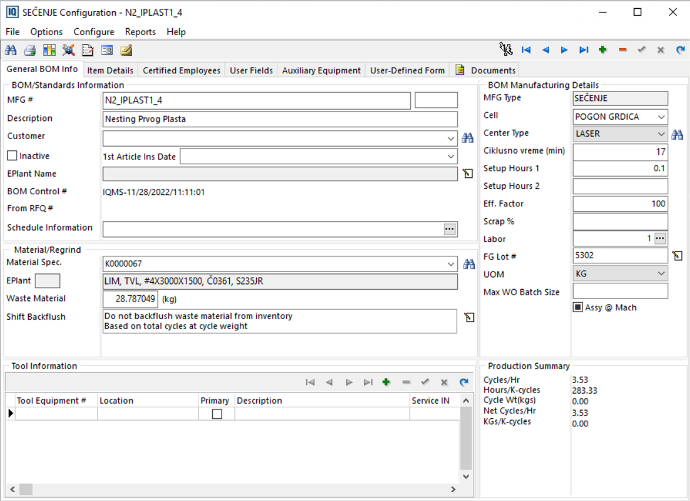
Task: Open the Configure menu
Action: tap(94, 32)
